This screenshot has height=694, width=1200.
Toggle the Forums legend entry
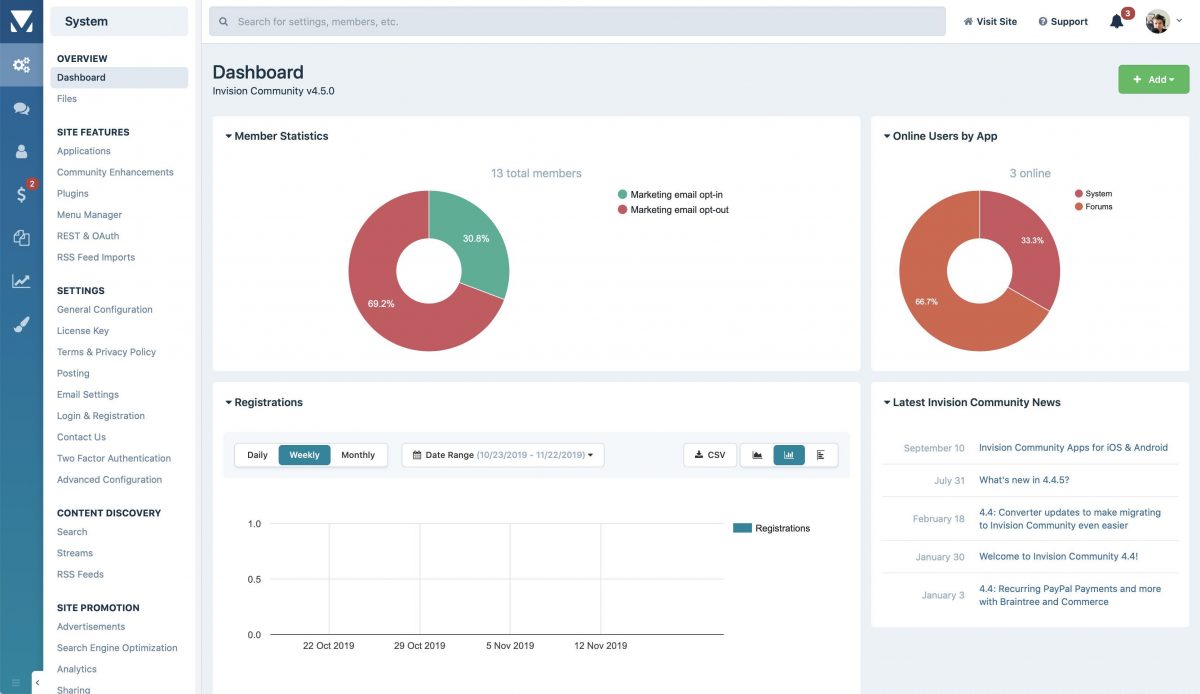click(x=1093, y=207)
